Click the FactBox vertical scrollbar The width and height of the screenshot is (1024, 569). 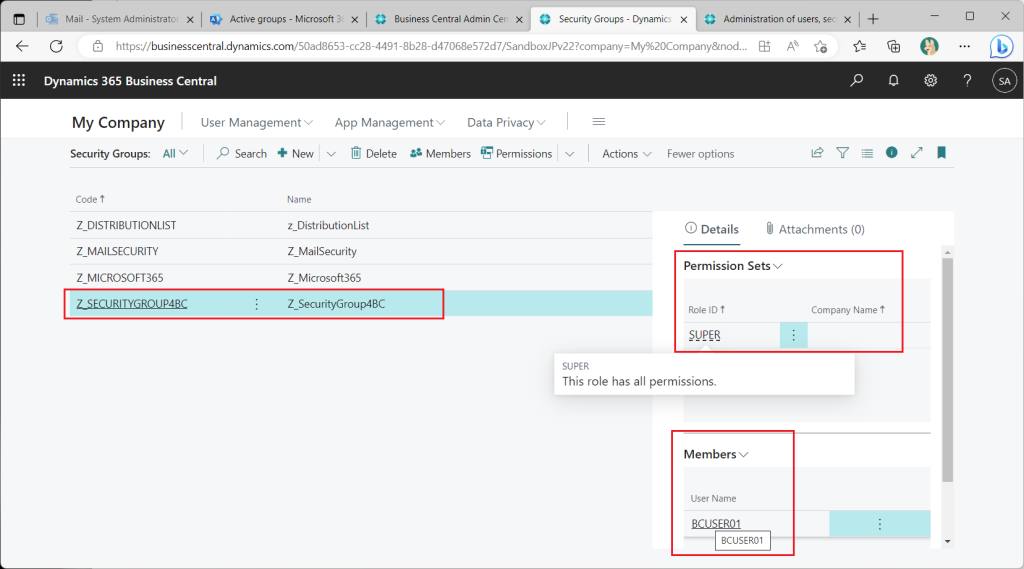(948, 370)
